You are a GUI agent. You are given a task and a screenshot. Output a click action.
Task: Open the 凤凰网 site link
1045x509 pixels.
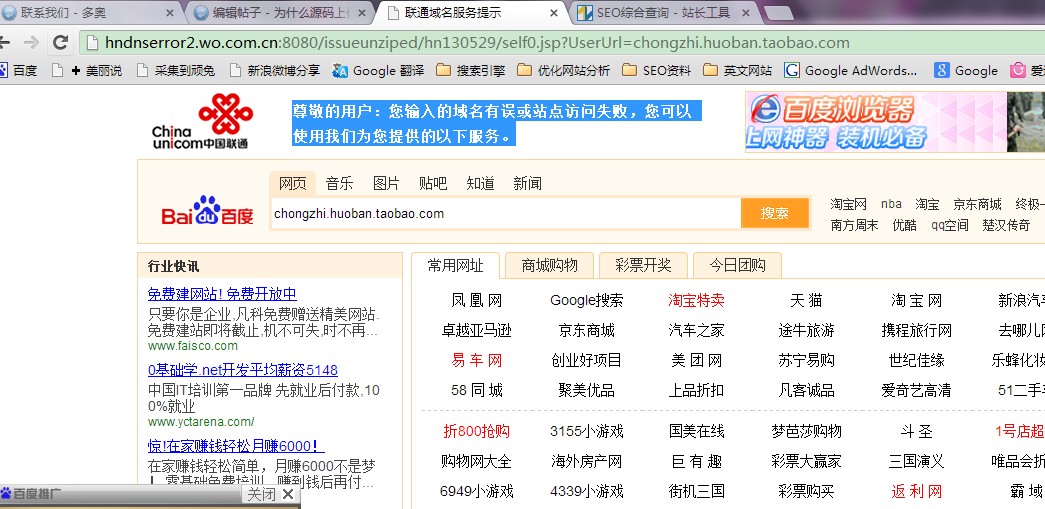477,300
